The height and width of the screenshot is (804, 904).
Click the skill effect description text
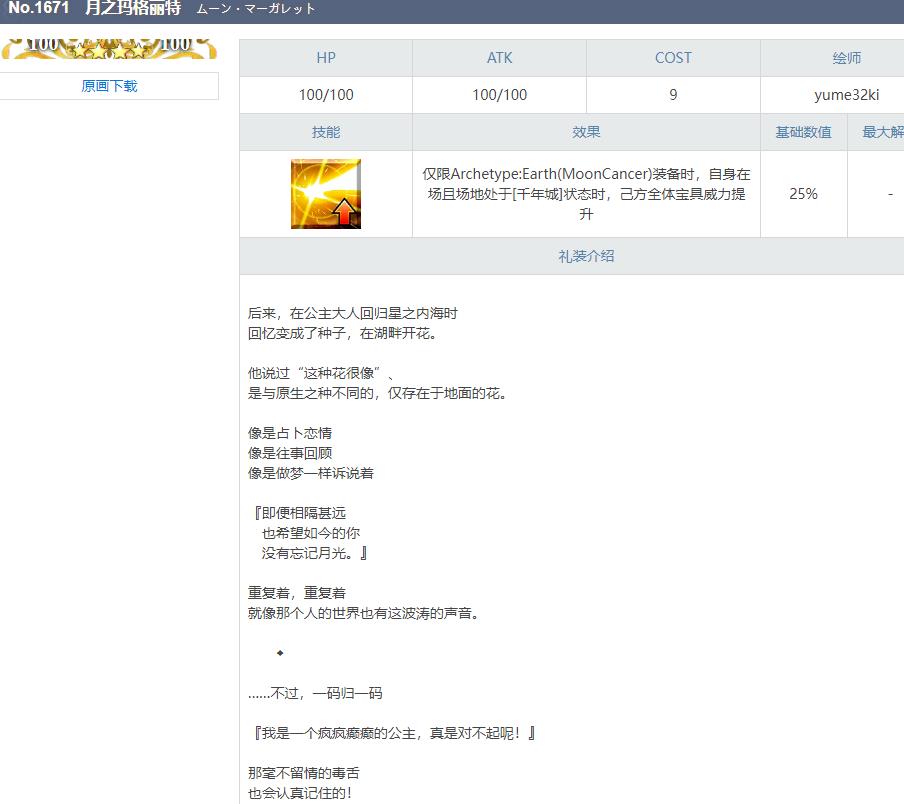[x=586, y=194]
